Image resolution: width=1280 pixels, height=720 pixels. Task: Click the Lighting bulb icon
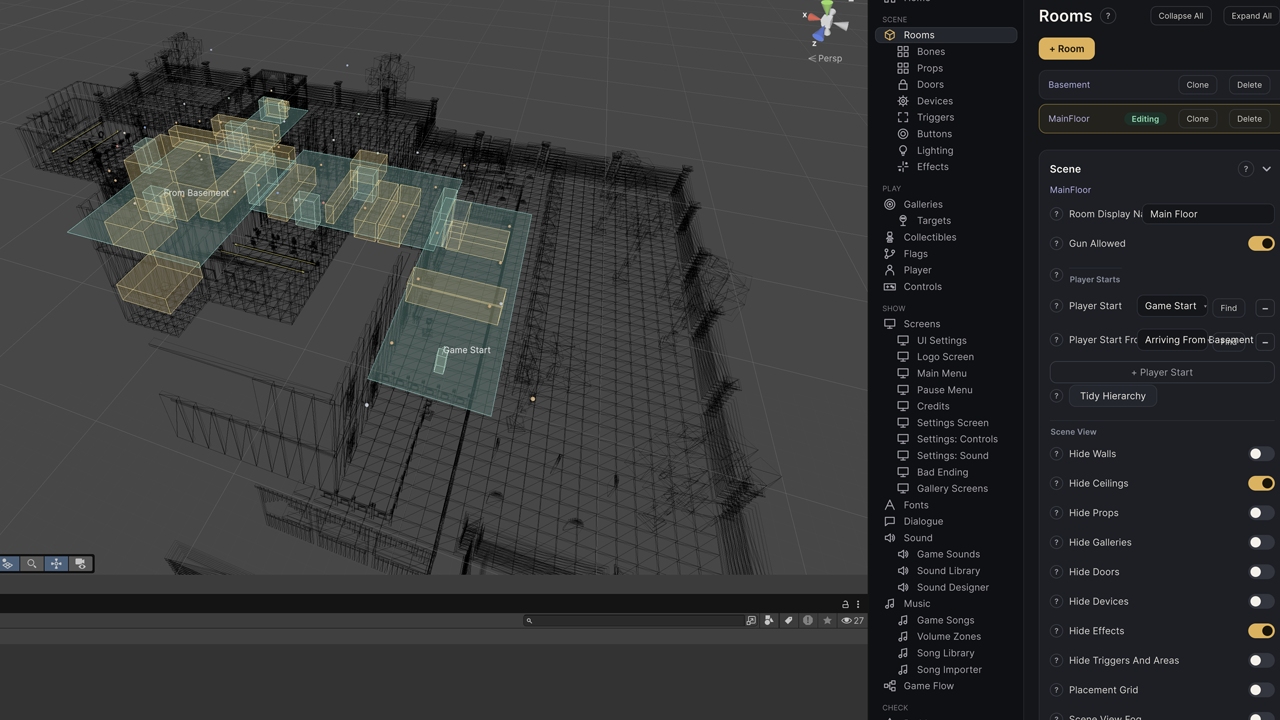[x=903, y=150]
